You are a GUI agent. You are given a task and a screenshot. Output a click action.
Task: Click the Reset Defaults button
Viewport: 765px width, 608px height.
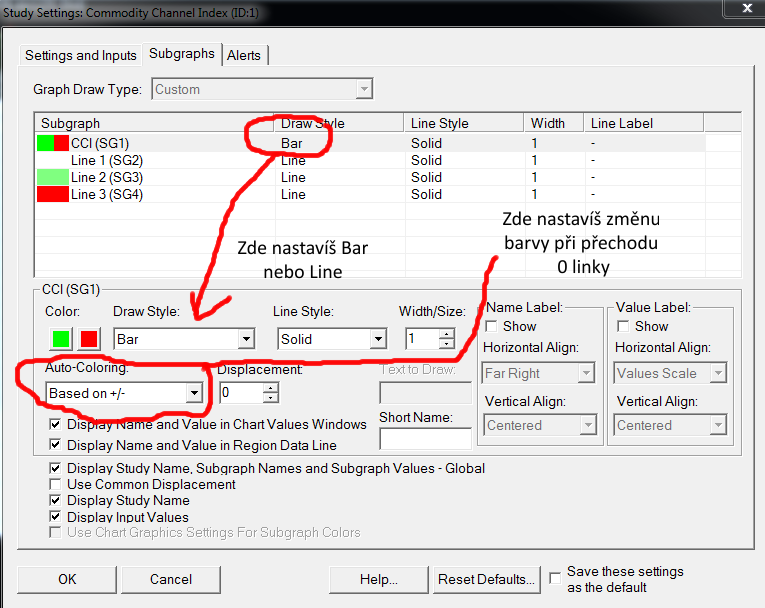(x=486, y=579)
